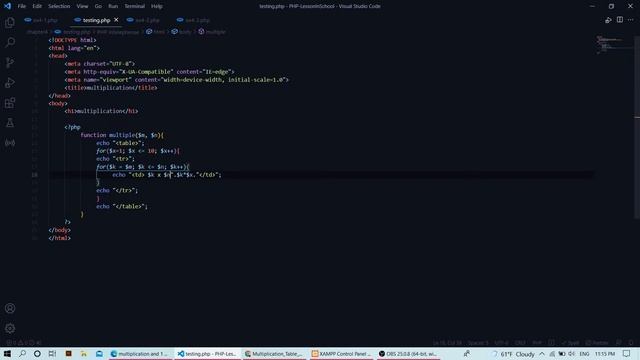Open the Live Share broadcast icon view
The image size is (640, 360).
point(10,142)
